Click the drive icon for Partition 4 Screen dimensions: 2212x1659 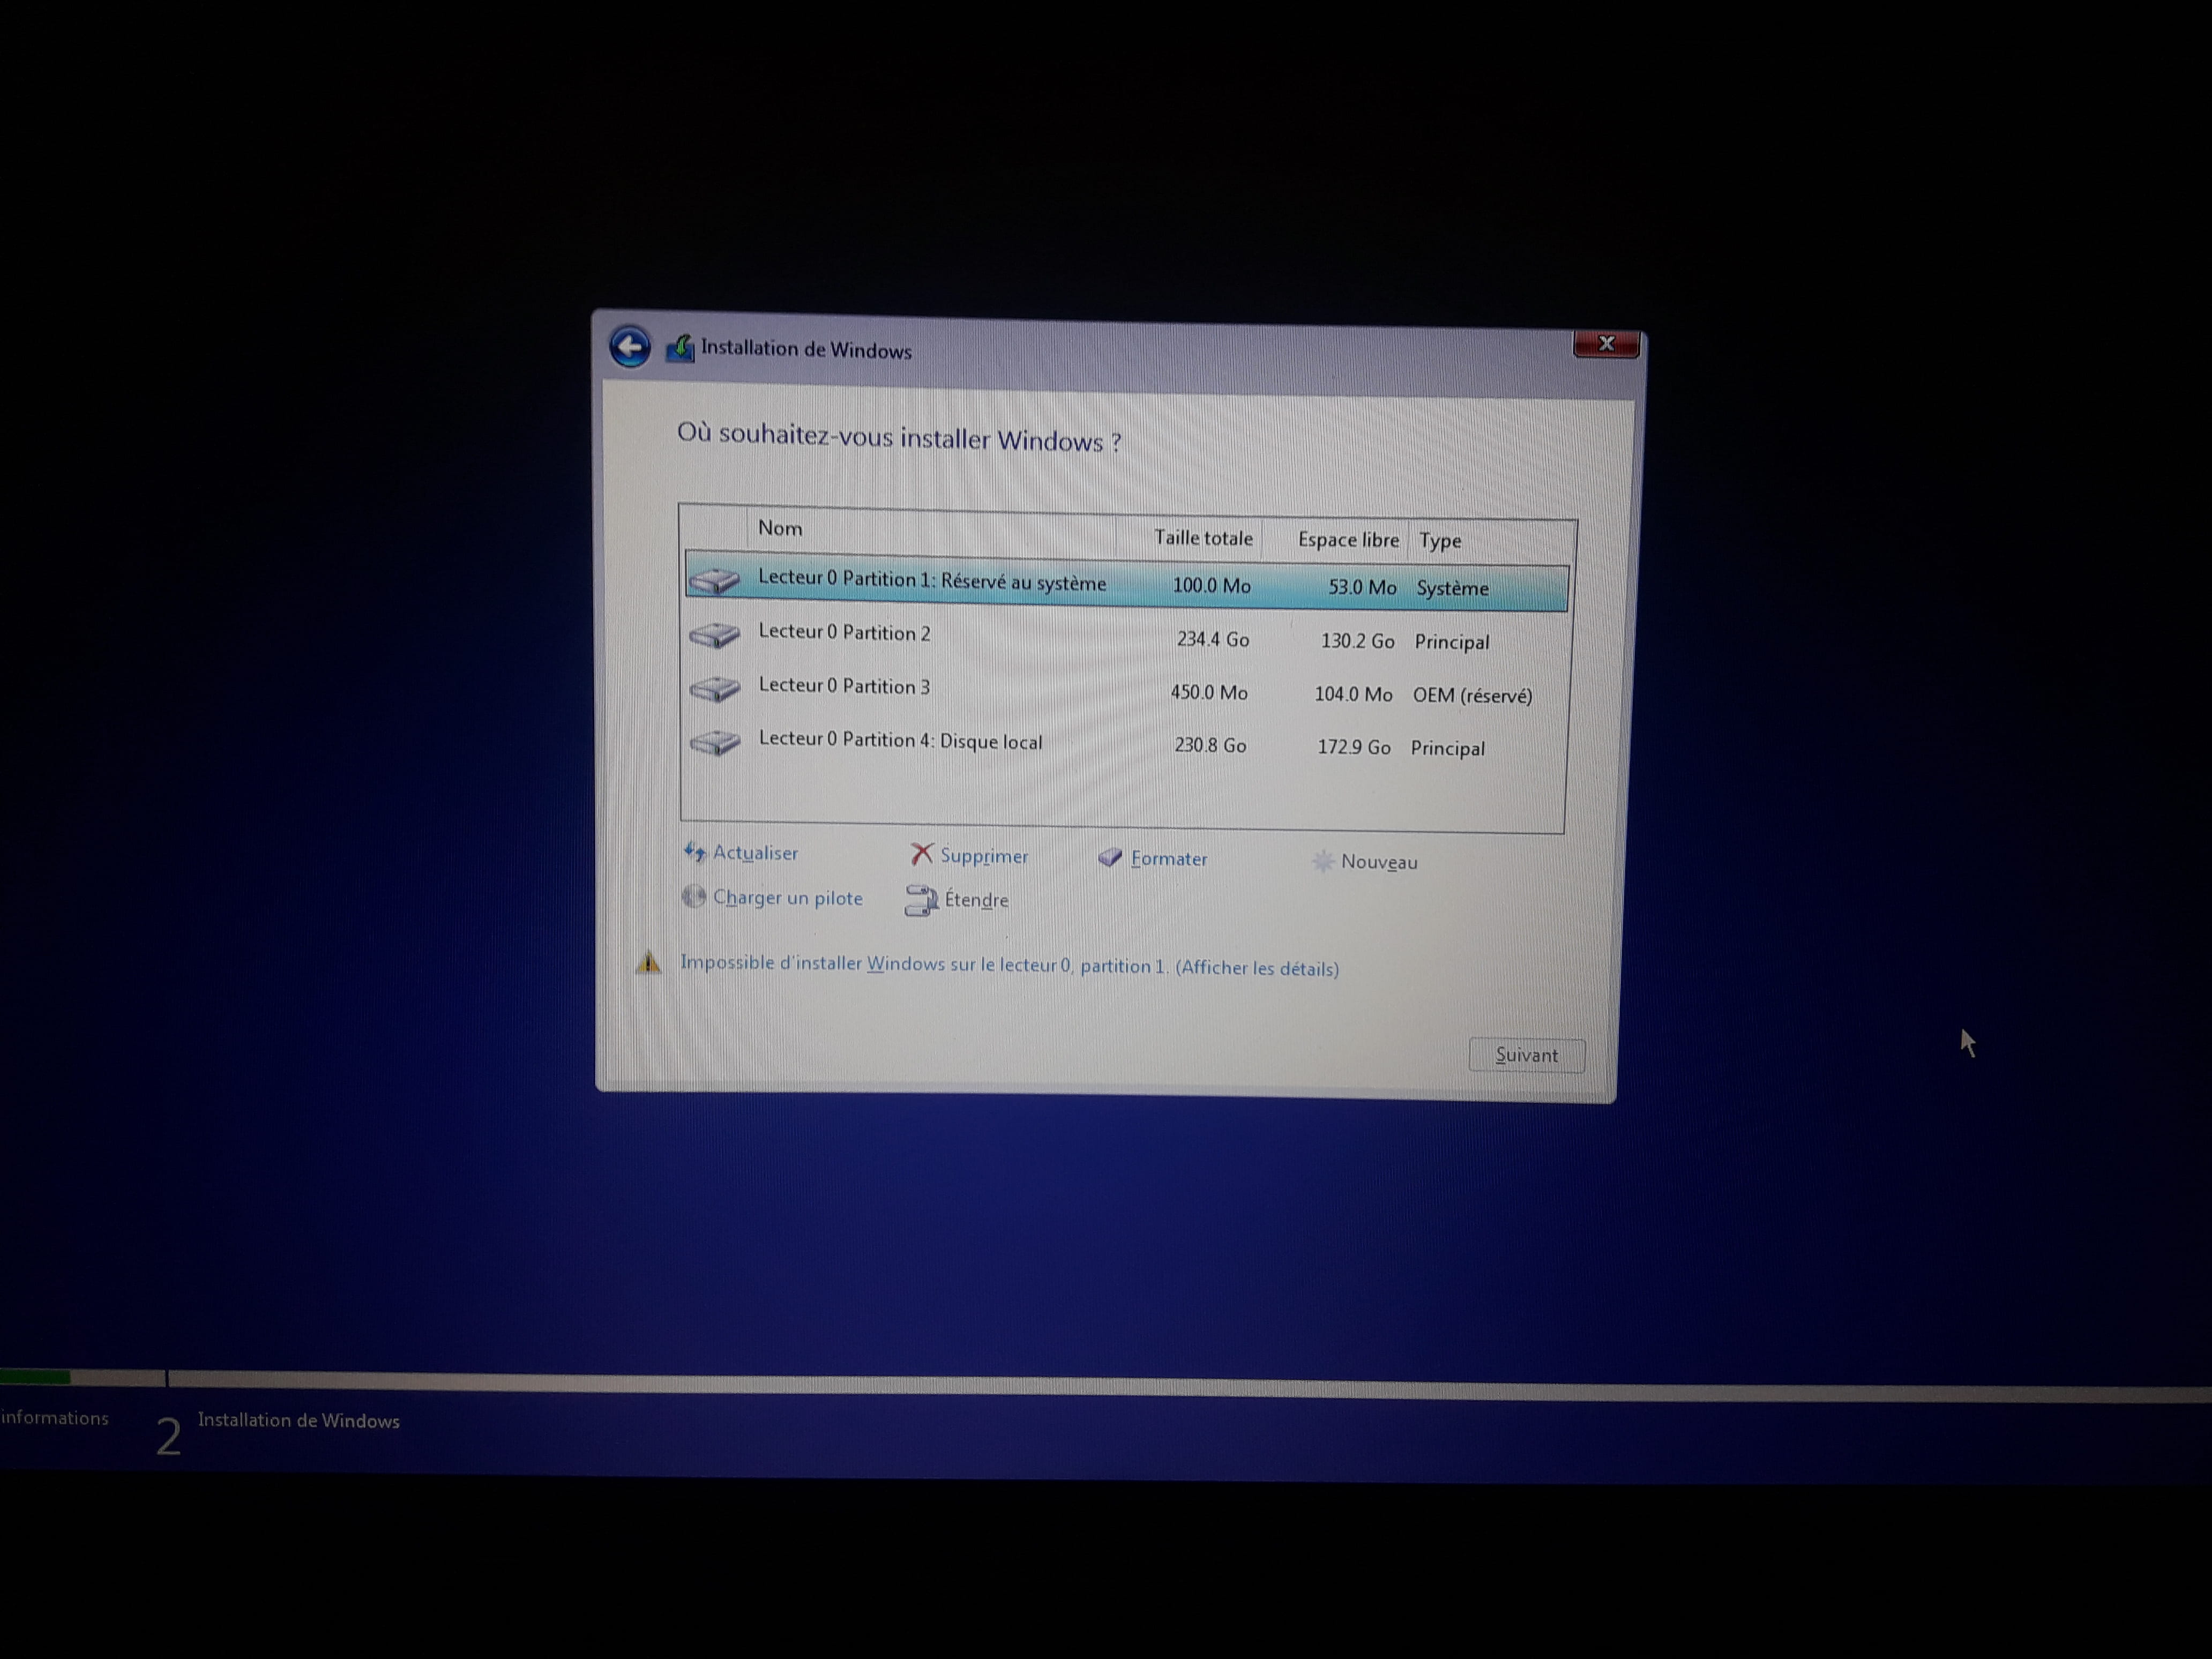click(715, 742)
